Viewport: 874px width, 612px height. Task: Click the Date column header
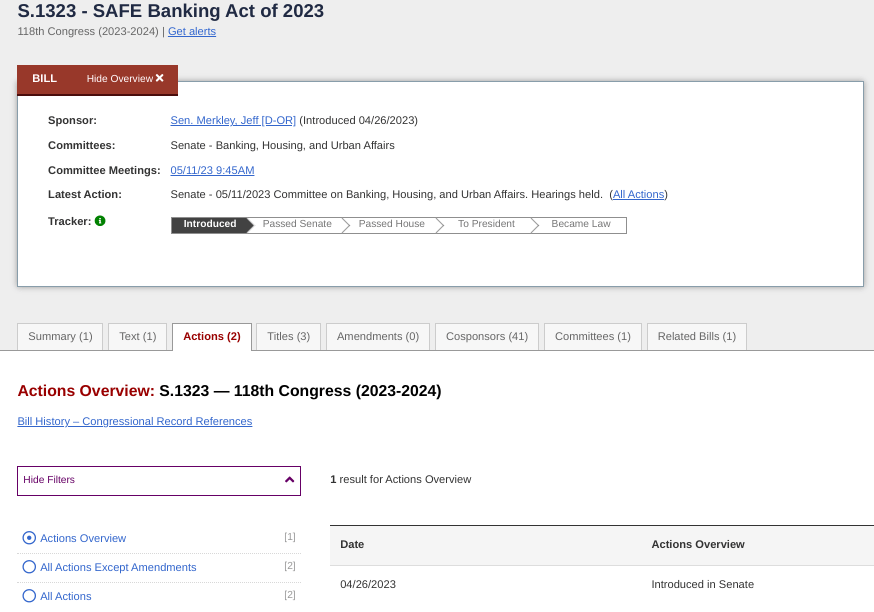click(x=352, y=545)
